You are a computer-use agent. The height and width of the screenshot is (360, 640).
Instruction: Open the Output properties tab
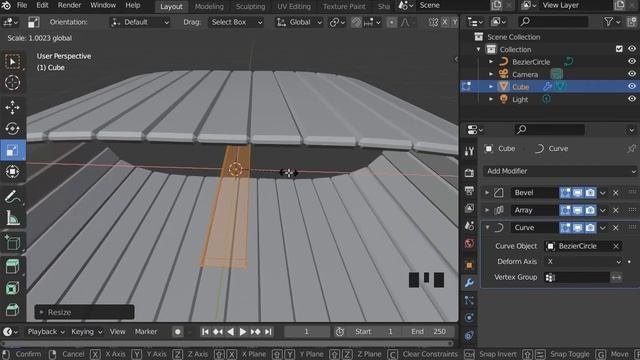click(x=469, y=190)
